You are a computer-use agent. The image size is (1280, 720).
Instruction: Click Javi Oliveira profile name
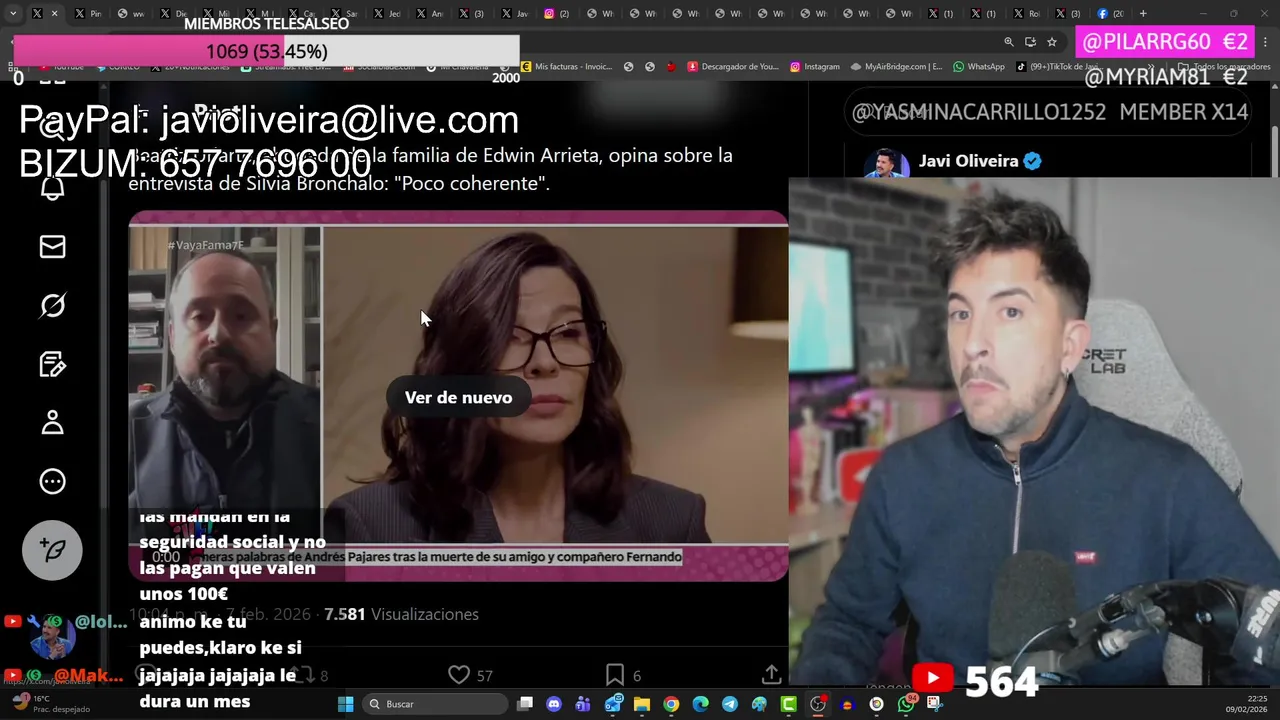(x=968, y=161)
